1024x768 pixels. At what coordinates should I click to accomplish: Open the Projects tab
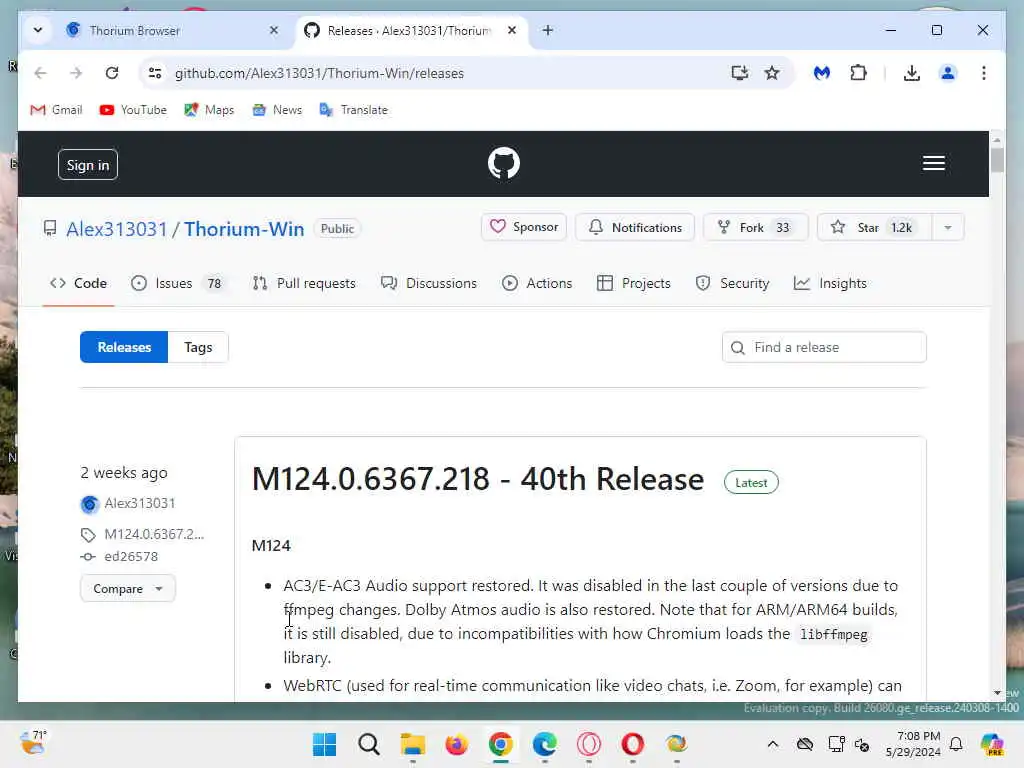coord(633,283)
